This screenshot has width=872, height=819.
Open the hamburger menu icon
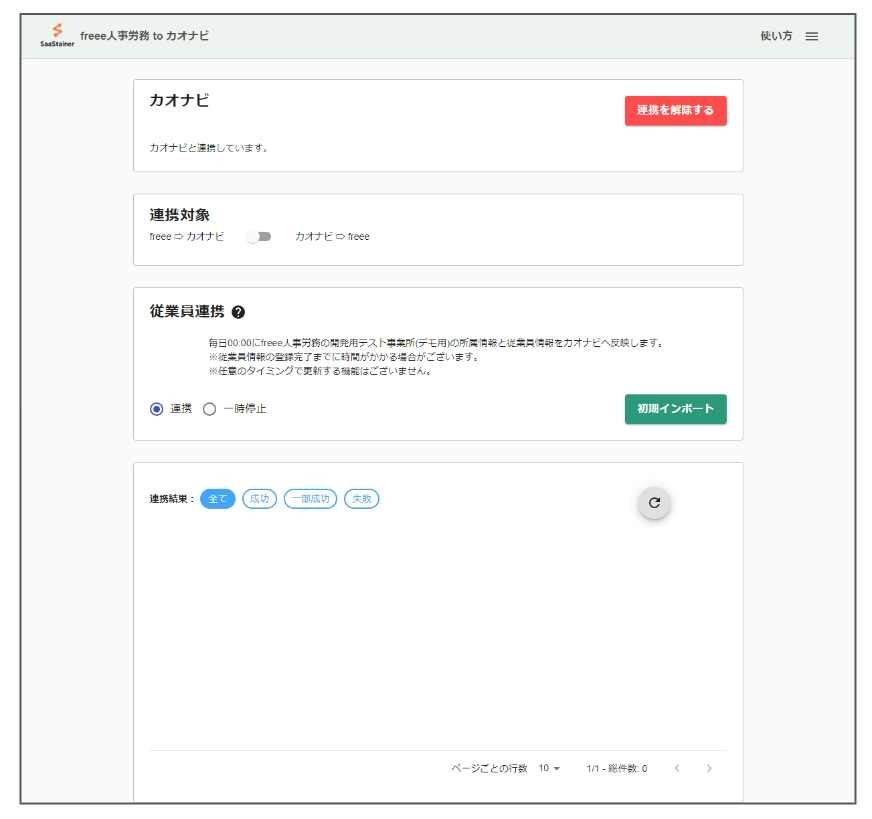pos(811,36)
